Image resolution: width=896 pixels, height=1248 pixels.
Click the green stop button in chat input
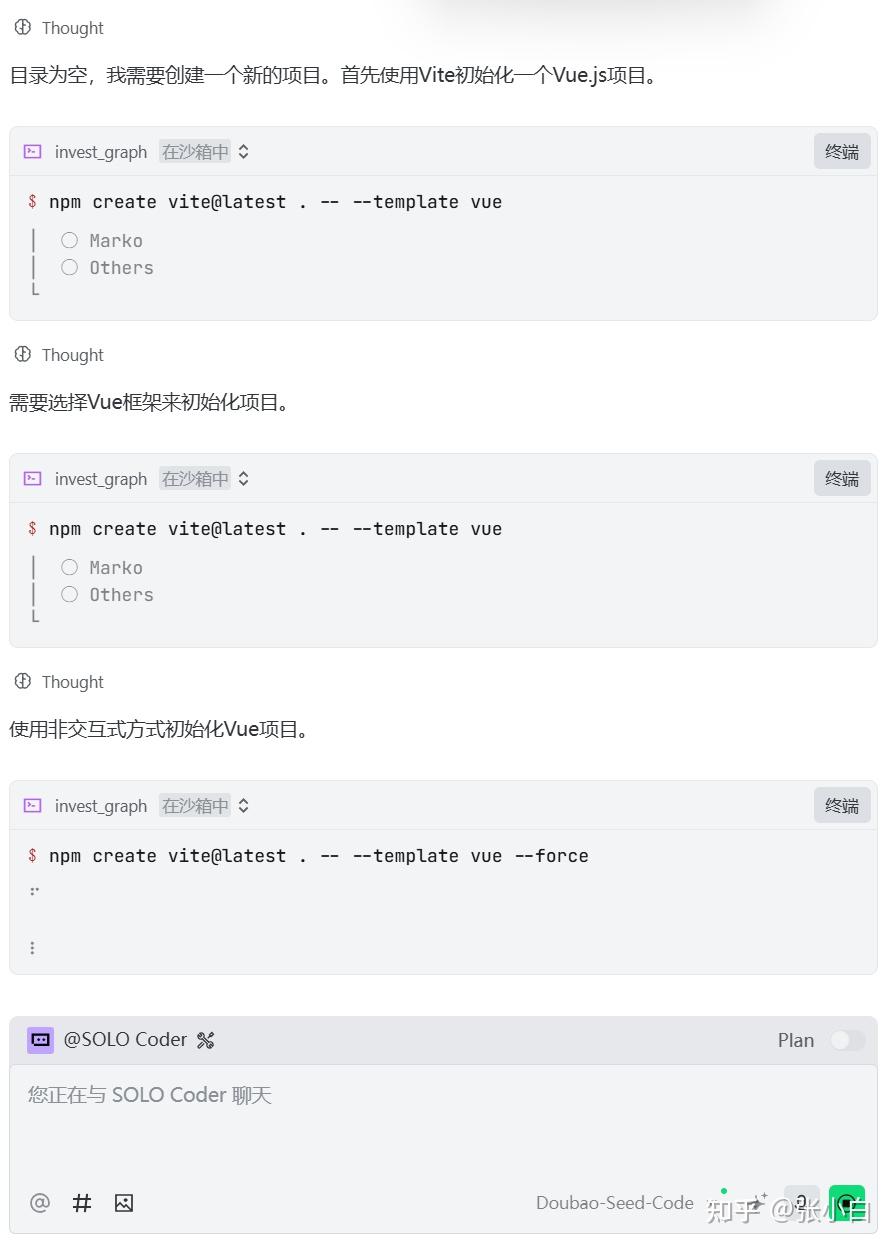[846, 1202]
